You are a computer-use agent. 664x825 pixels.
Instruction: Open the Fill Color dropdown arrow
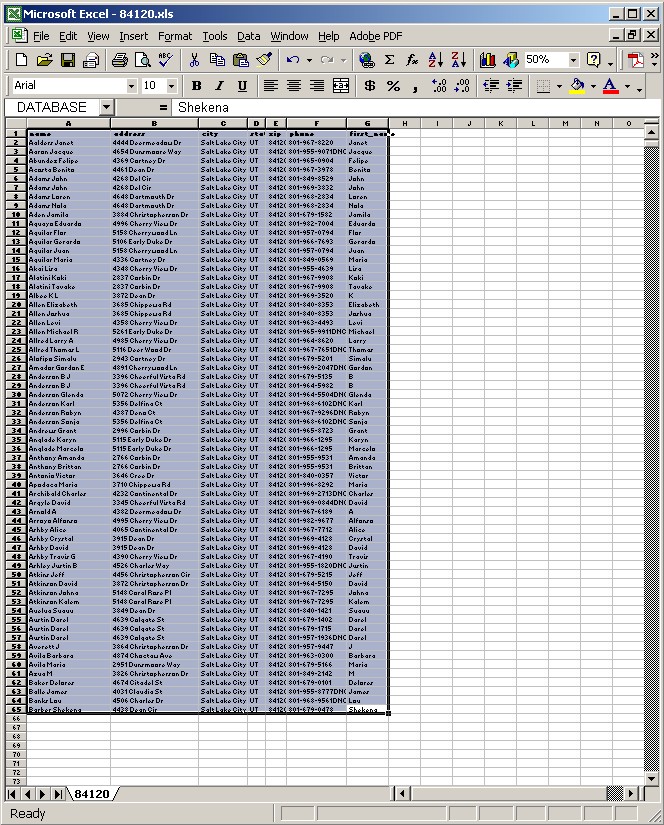click(593, 86)
